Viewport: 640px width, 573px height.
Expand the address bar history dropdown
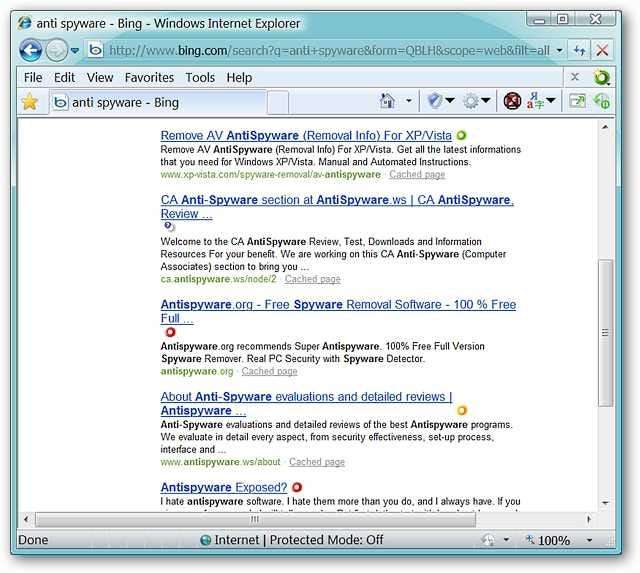tap(558, 50)
